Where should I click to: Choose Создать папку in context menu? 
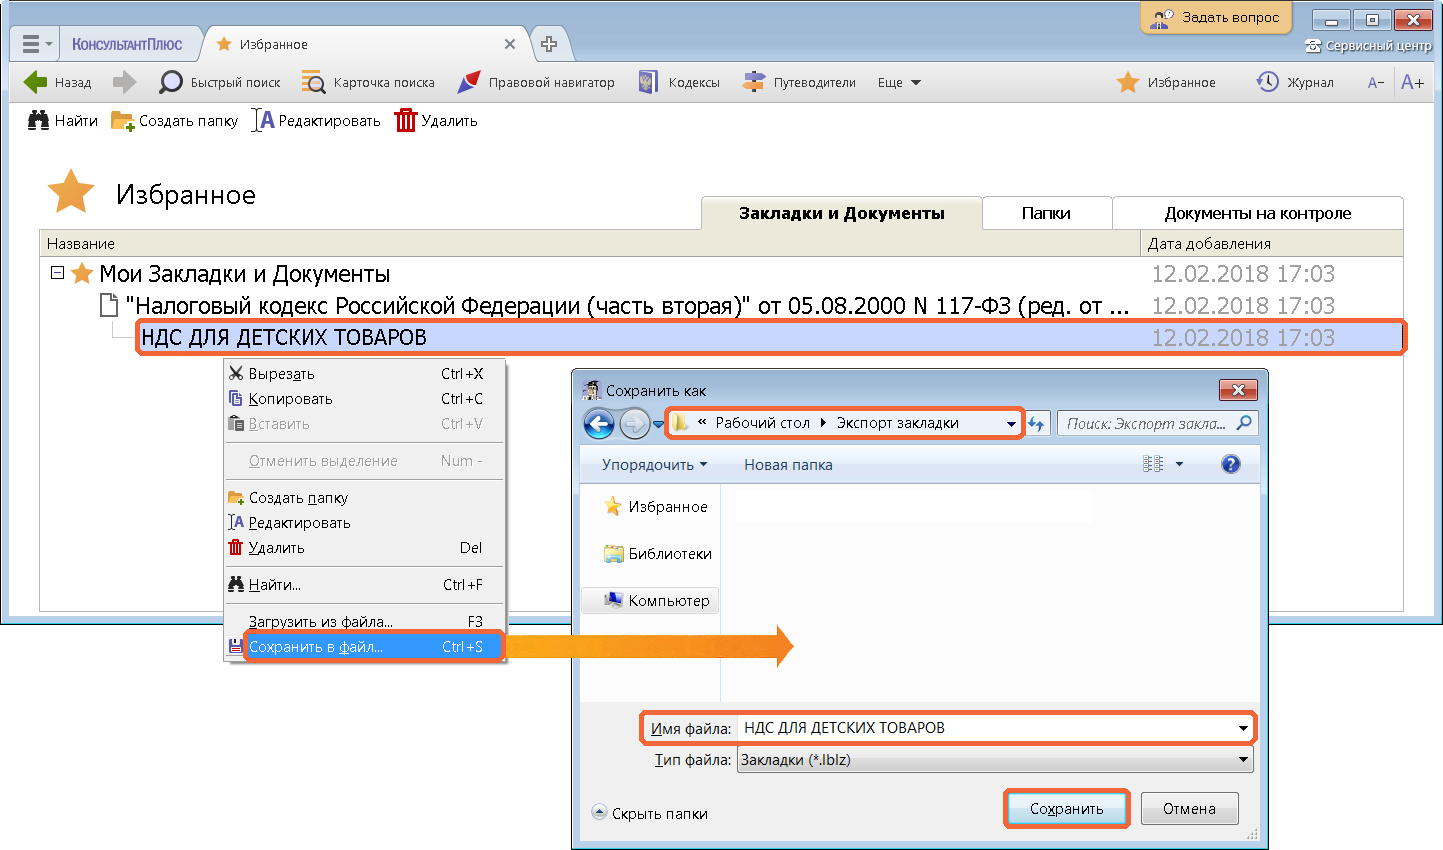[x=365, y=498]
